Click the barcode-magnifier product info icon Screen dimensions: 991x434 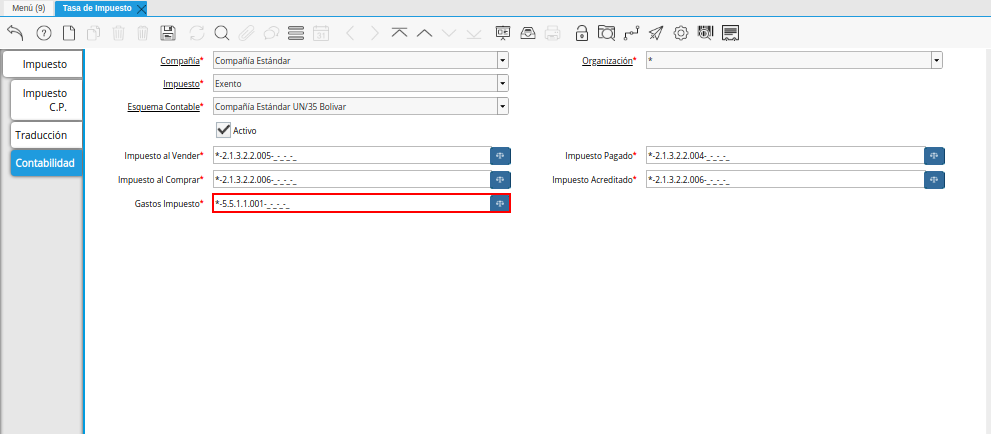click(x=705, y=33)
